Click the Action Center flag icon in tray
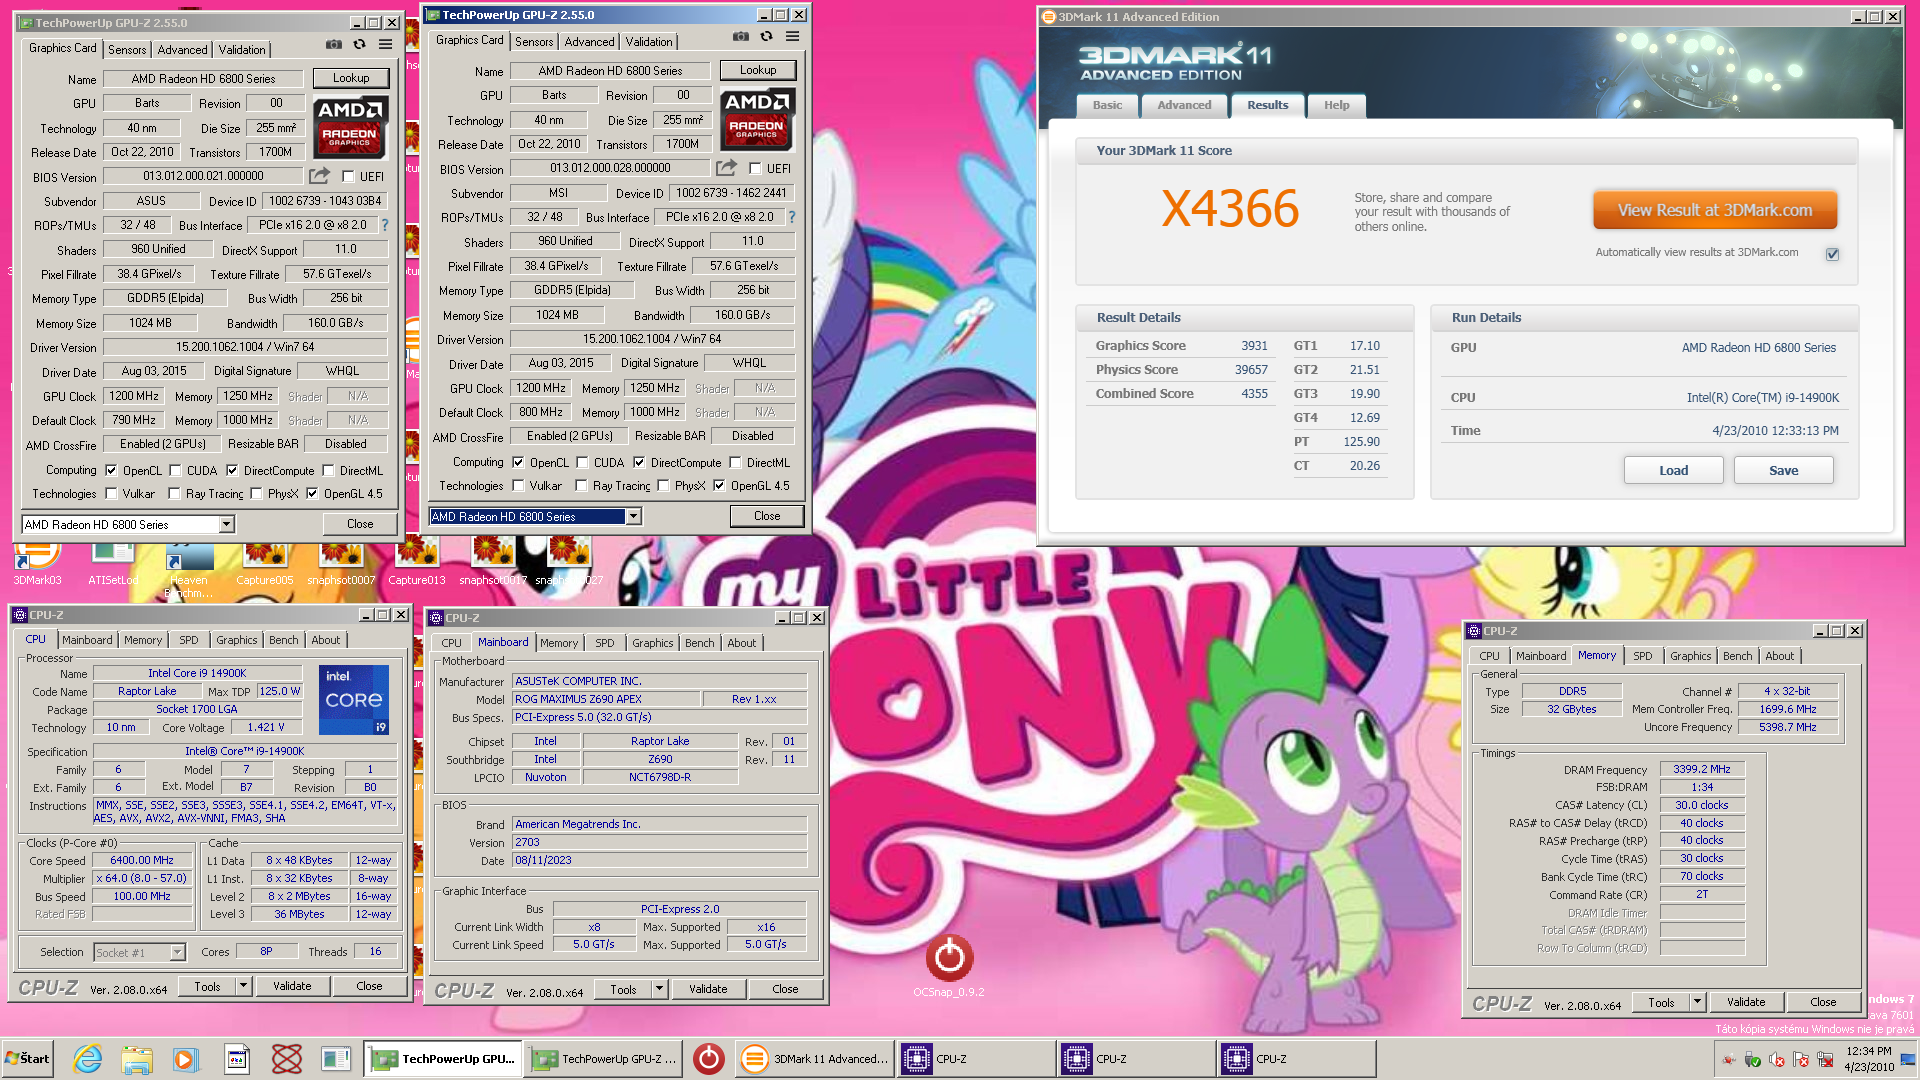 [x=1801, y=1059]
